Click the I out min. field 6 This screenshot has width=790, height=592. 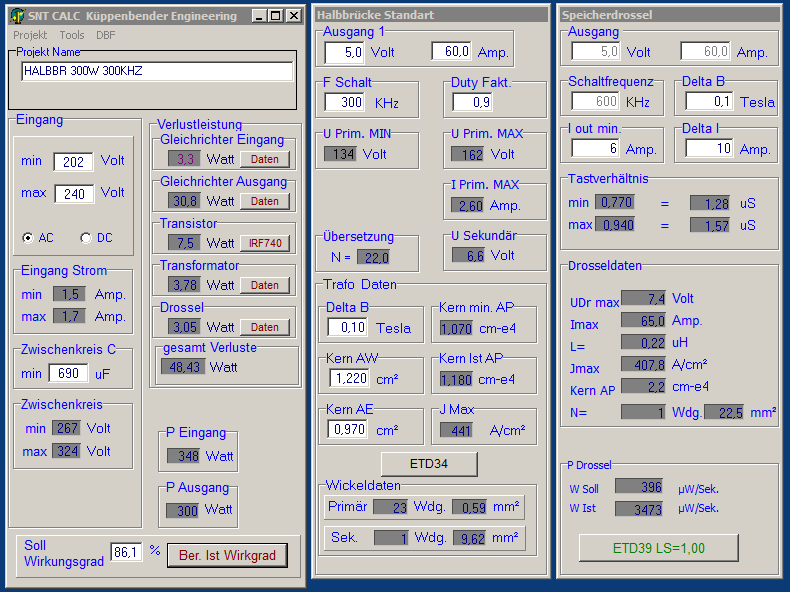coord(595,149)
